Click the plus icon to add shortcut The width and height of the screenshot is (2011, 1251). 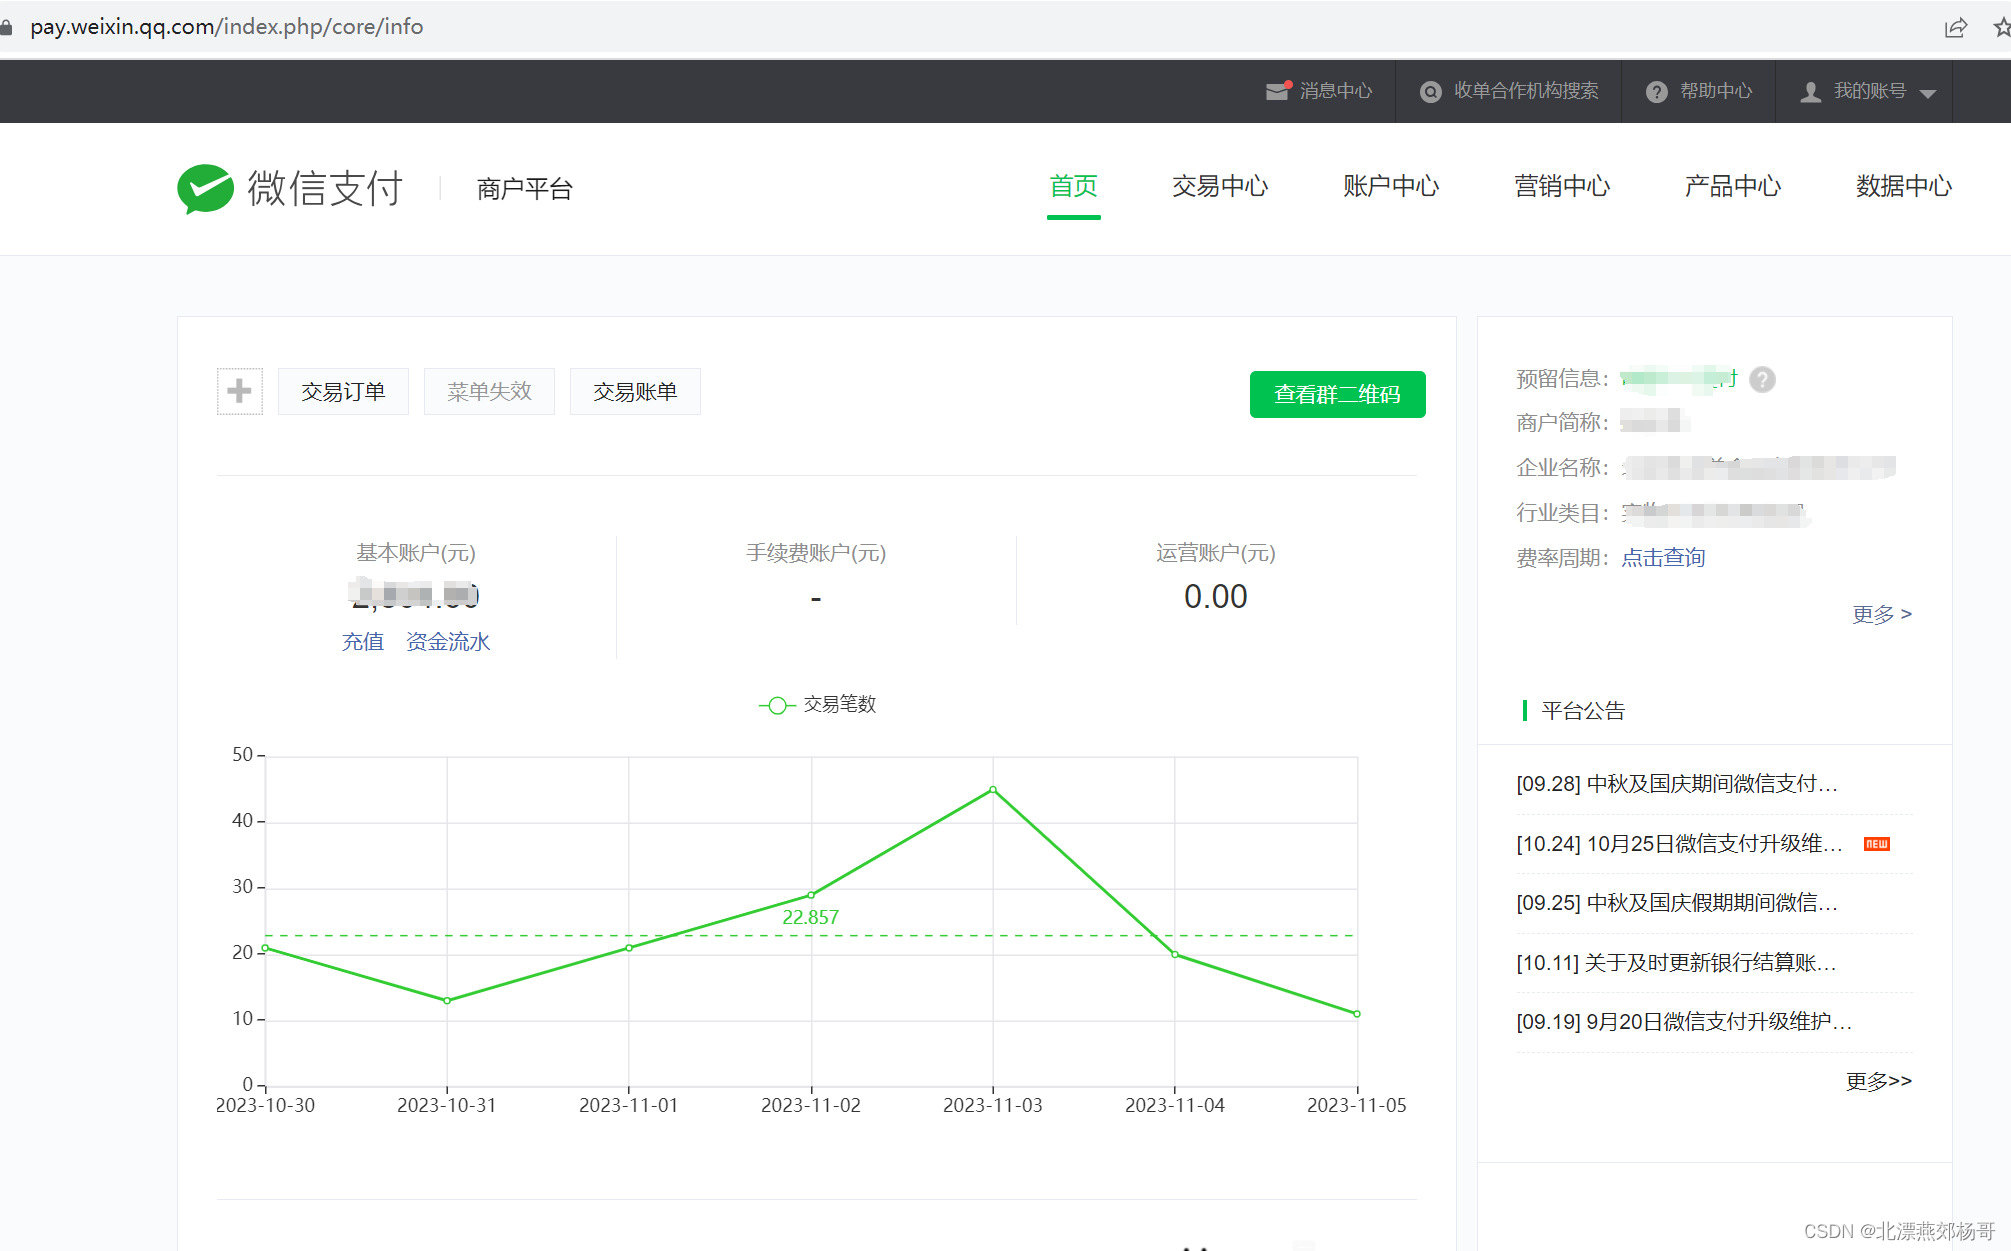[x=240, y=391]
